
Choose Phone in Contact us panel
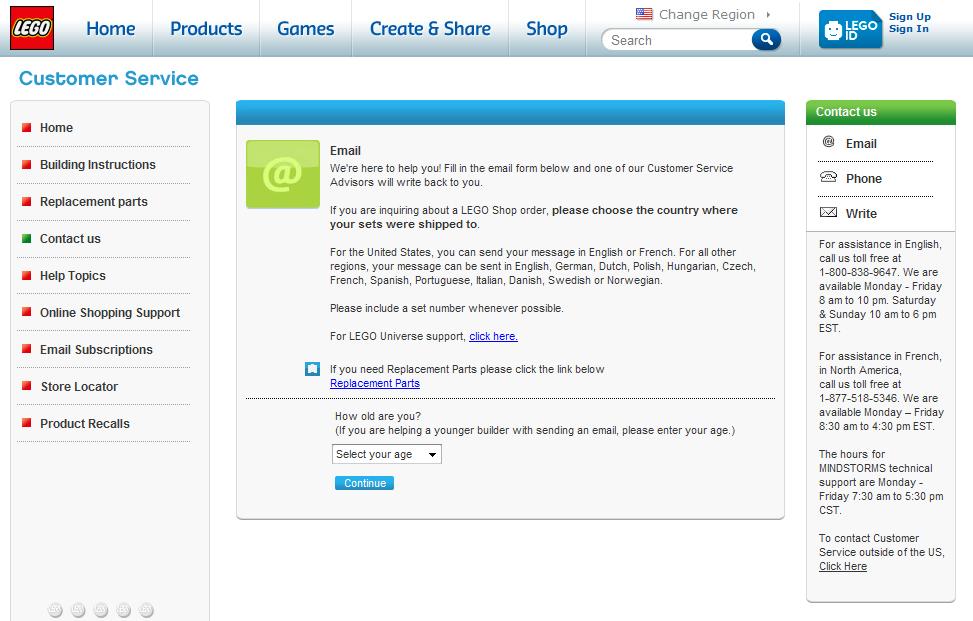pyautogui.click(x=863, y=179)
